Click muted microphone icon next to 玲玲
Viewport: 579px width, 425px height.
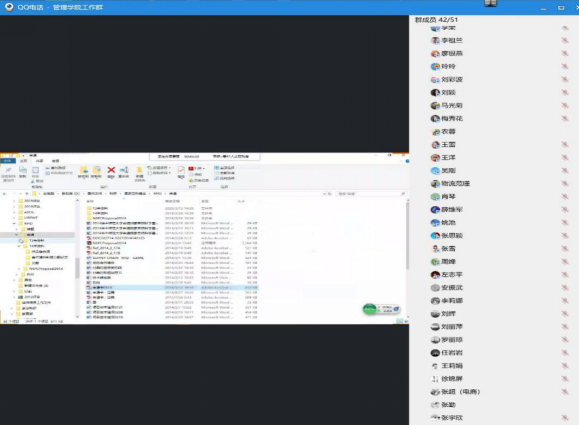click(565, 66)
